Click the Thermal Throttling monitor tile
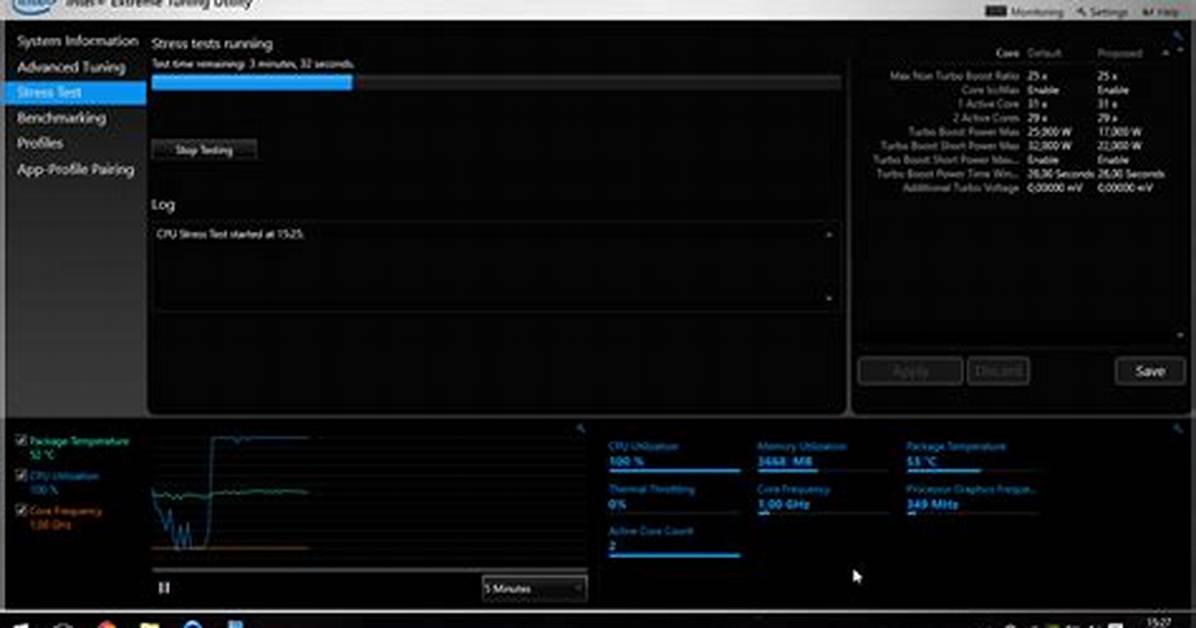 coord(674,498)
